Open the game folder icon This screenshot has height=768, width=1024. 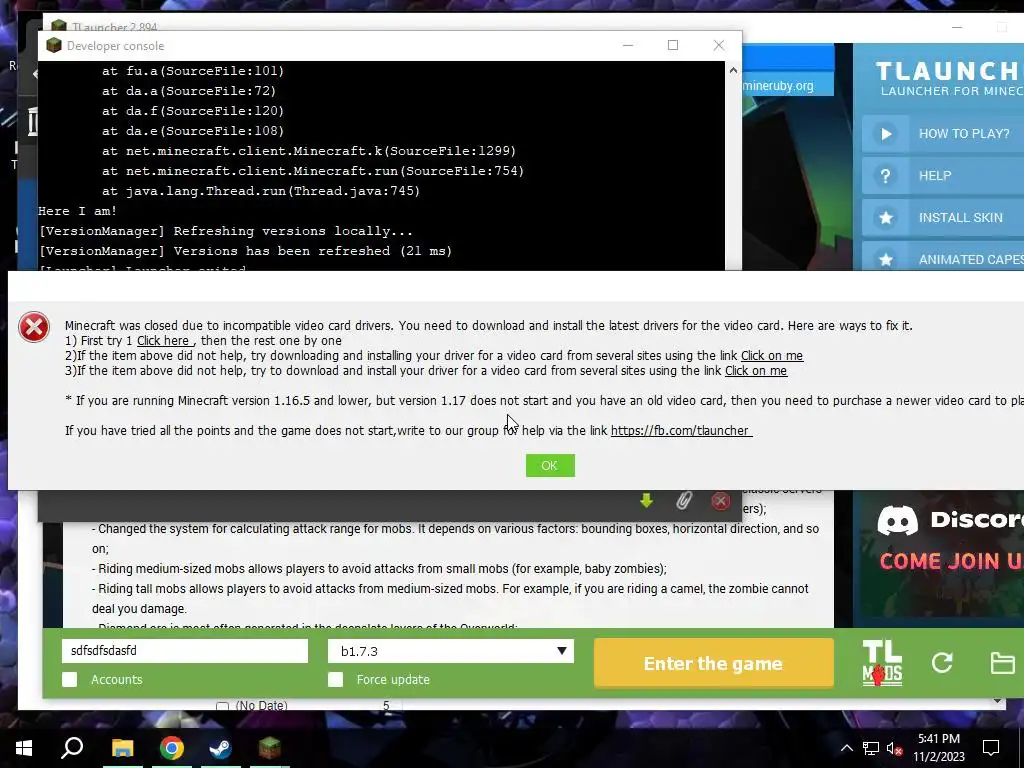click(x=1002, y=664)
